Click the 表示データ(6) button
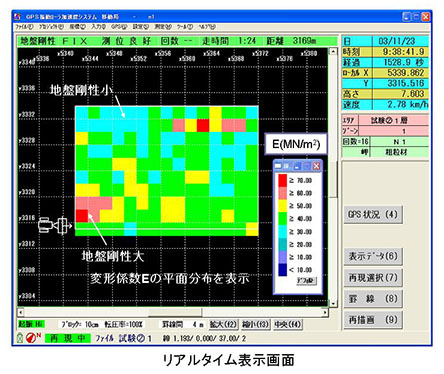The height and width of the screenshot is (374, 444). tap(373, 256)
